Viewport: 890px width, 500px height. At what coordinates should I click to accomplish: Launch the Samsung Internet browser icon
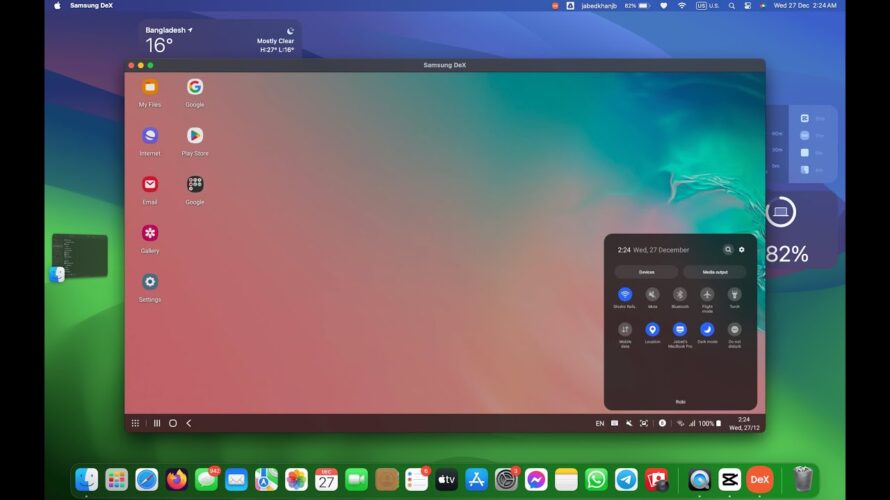150,136
